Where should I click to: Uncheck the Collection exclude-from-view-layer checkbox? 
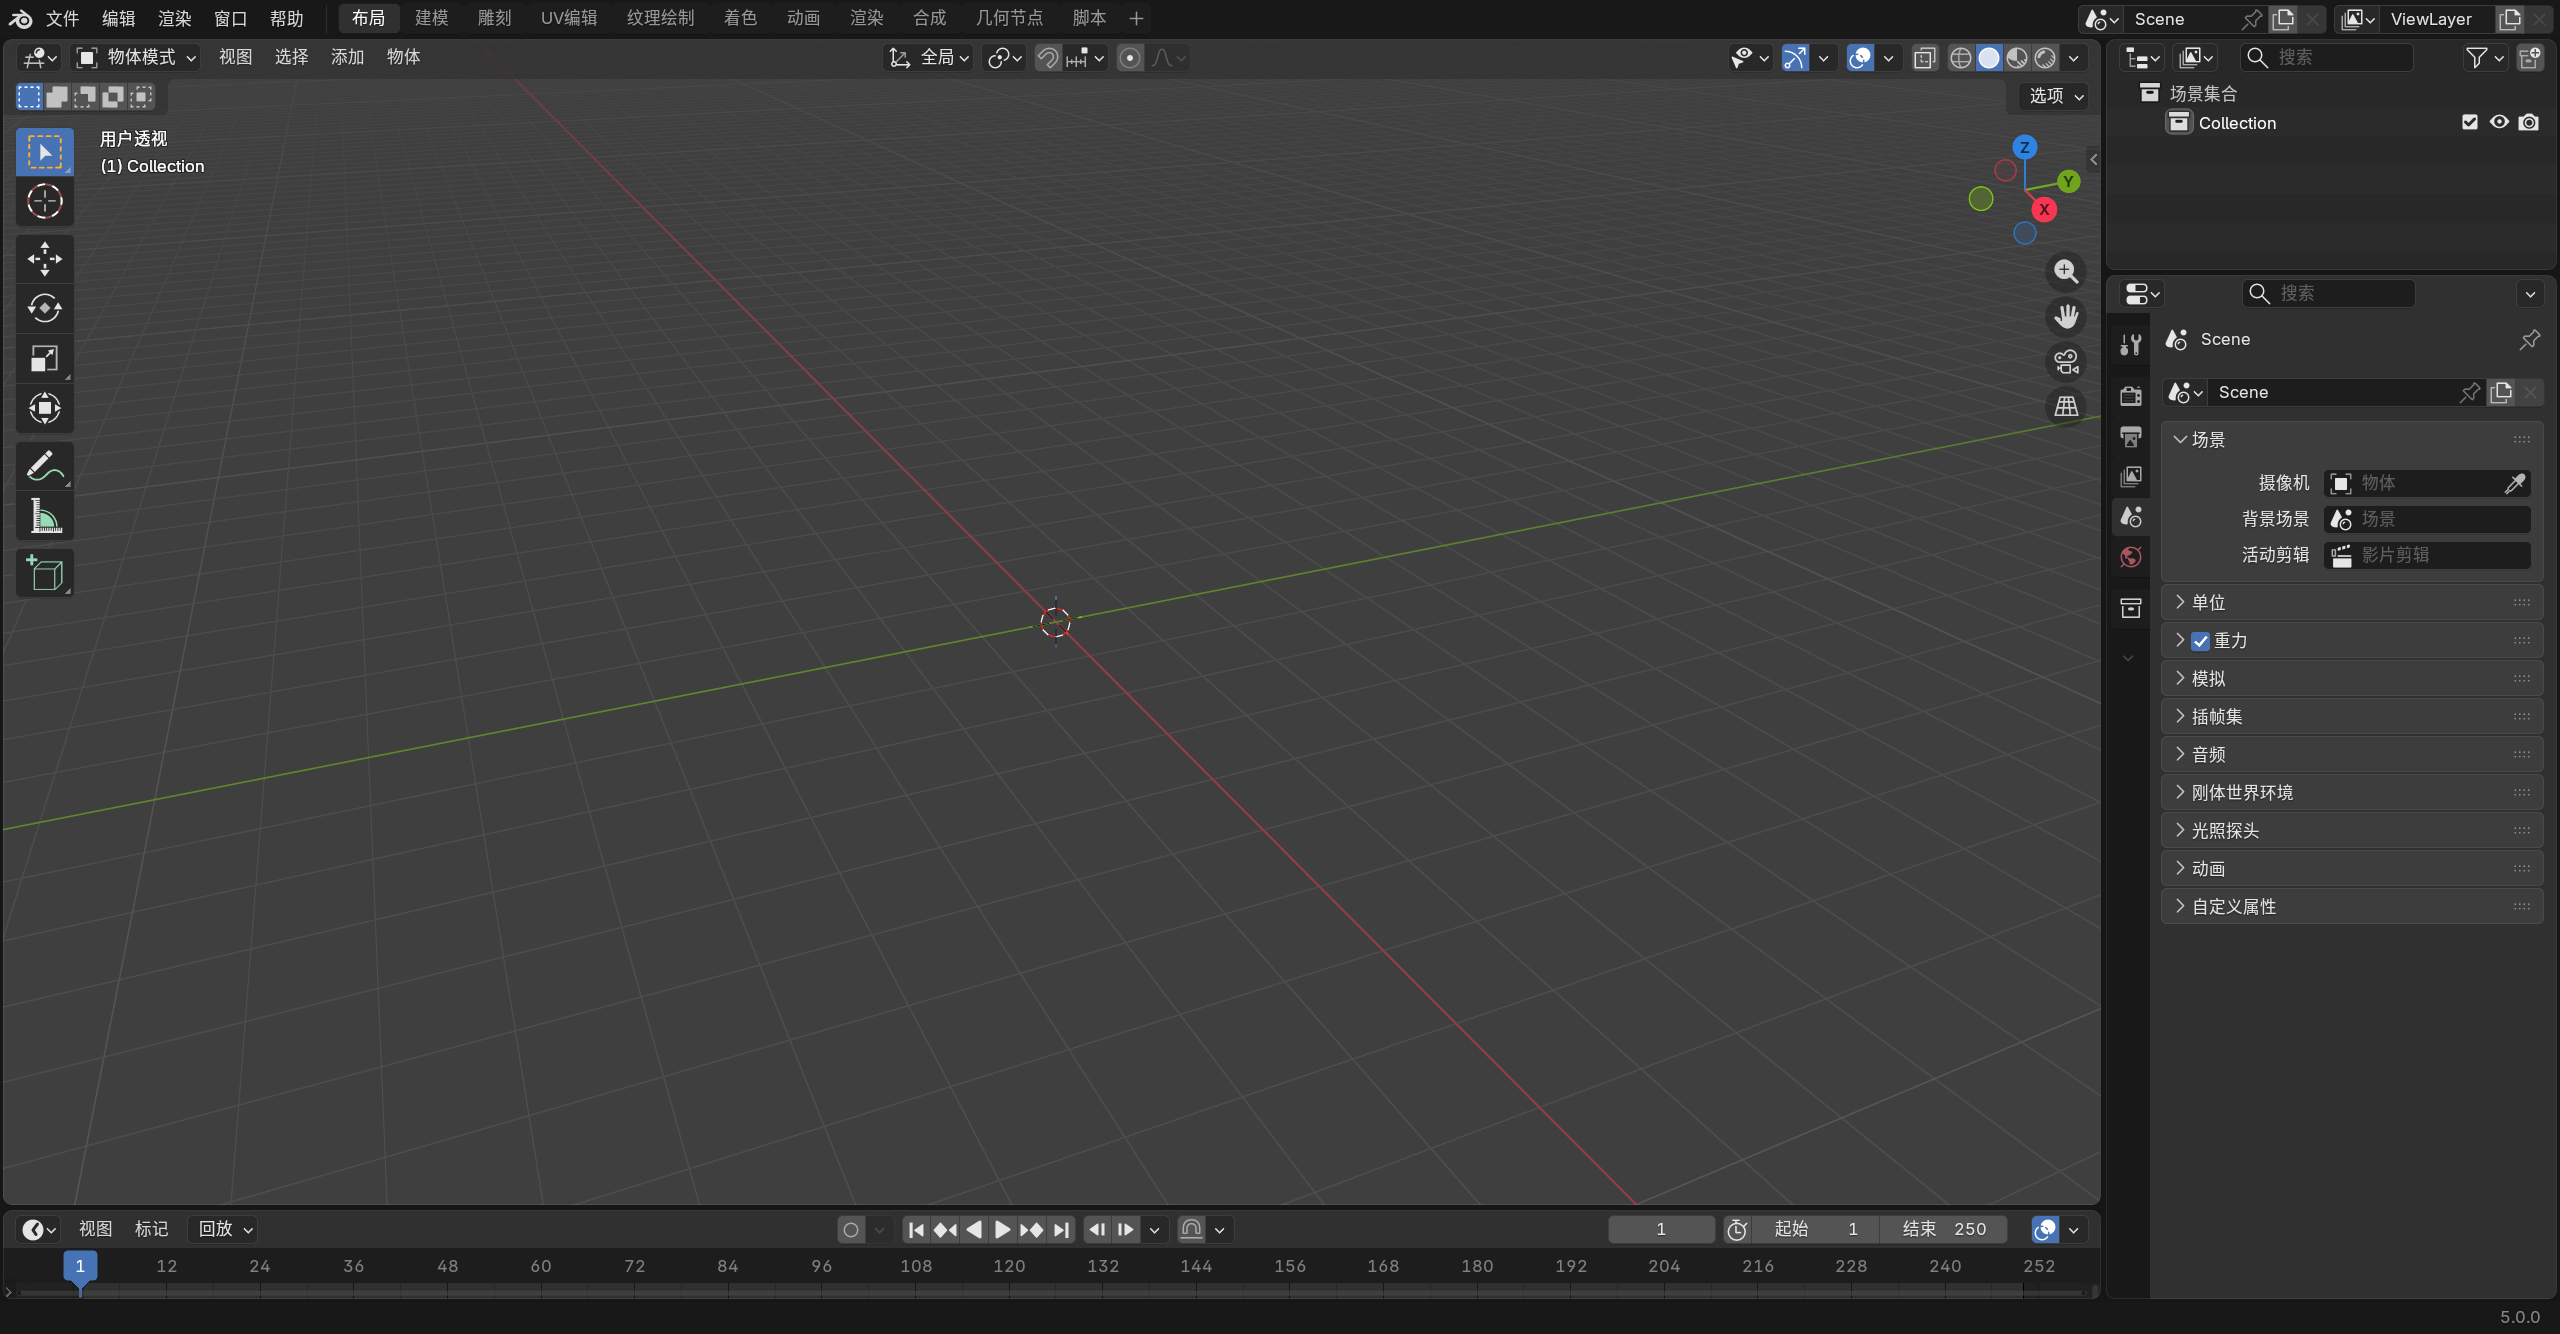pyautogui.click(x=2470, y=122)
